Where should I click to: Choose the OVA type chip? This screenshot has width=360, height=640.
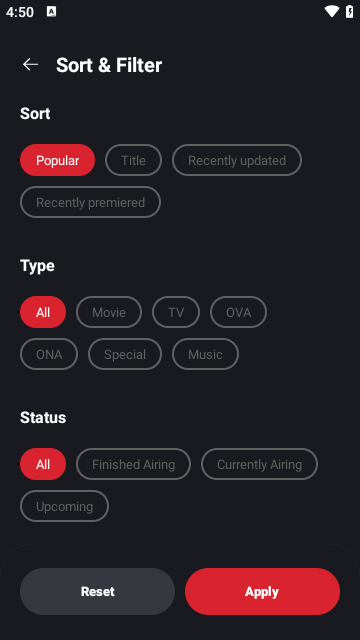tap(238, 312)
